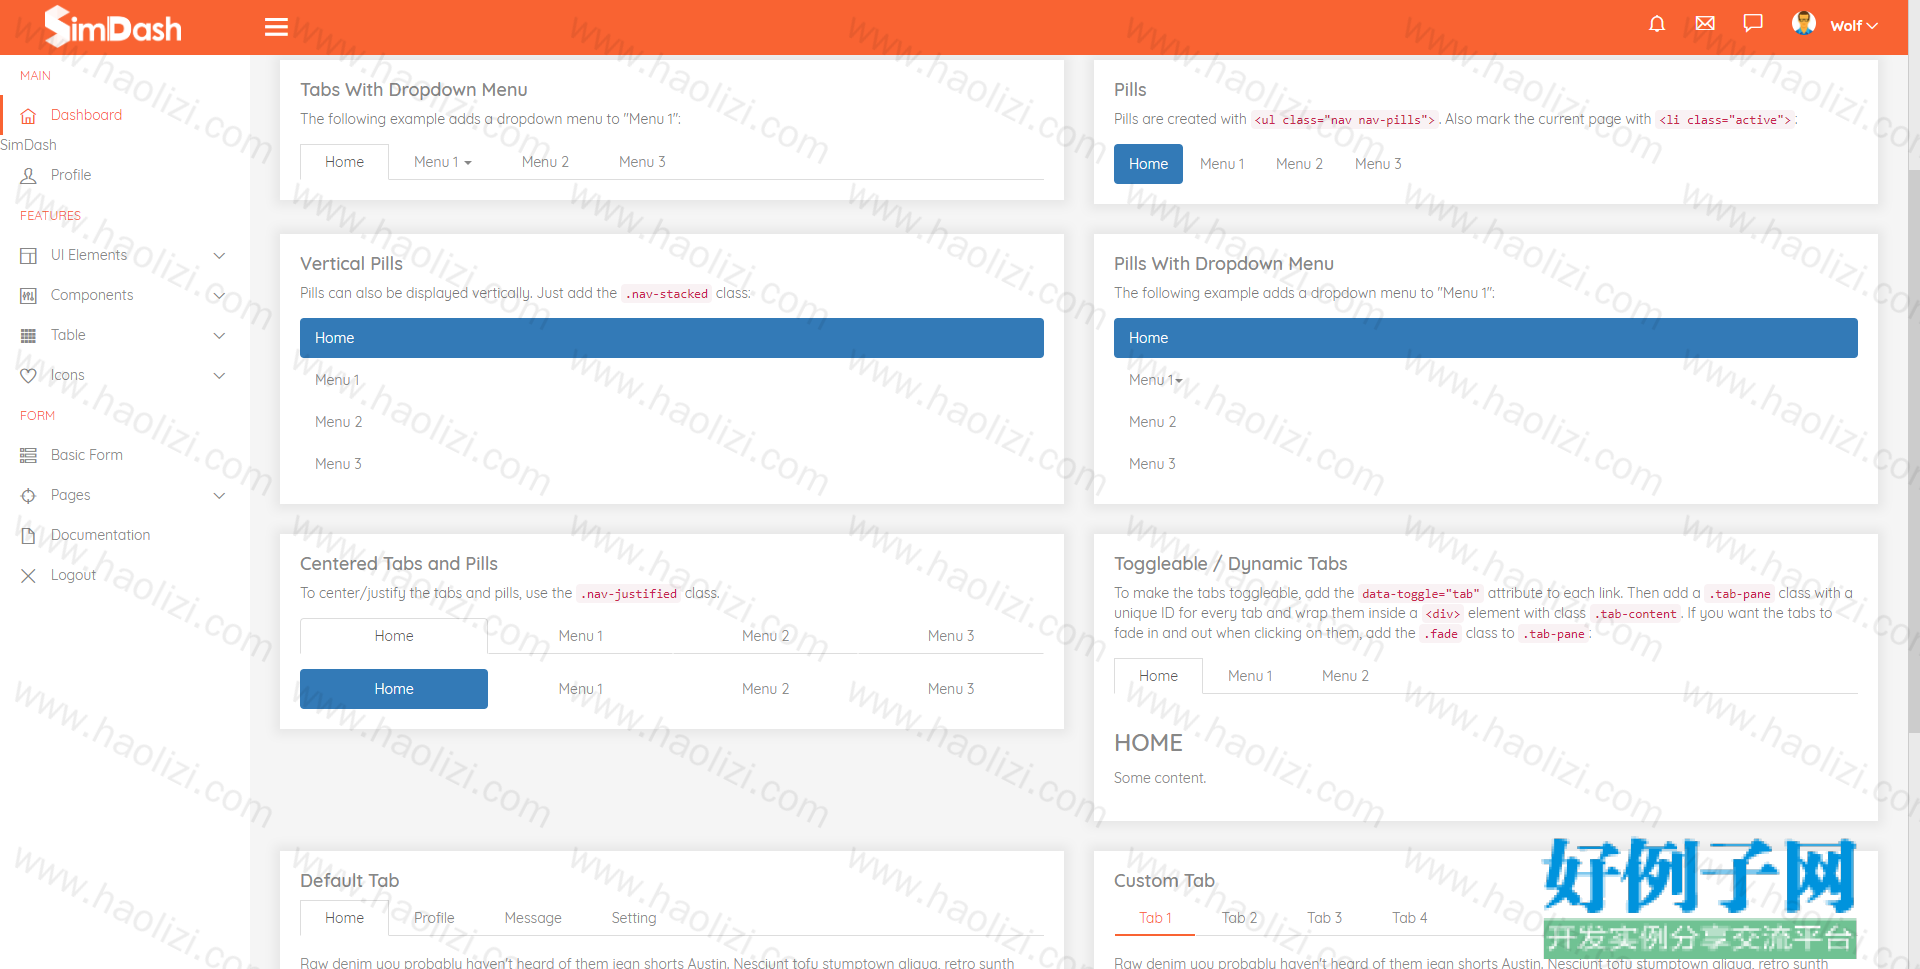Switch to Menu 1 in Toggleable Tabs
Image resolution: width=1920 pixels, height=969 pixels.
pyautogui.click(x=1250, y=676)
